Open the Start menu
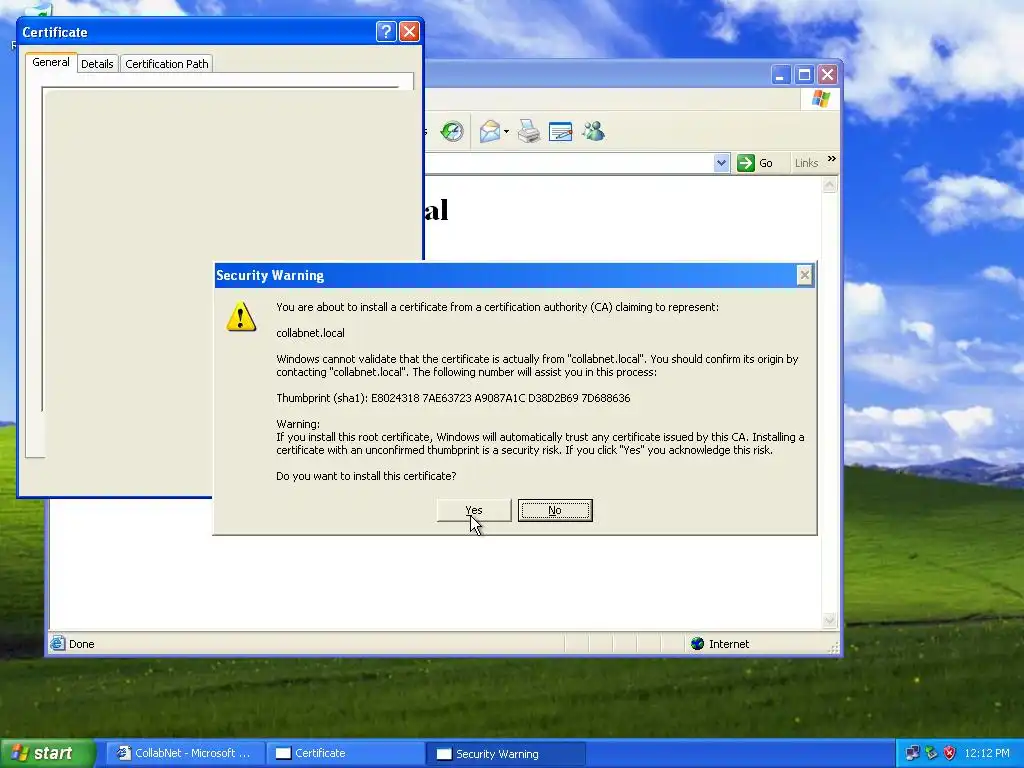The image size is (1024, 768). tap(47, 753)
